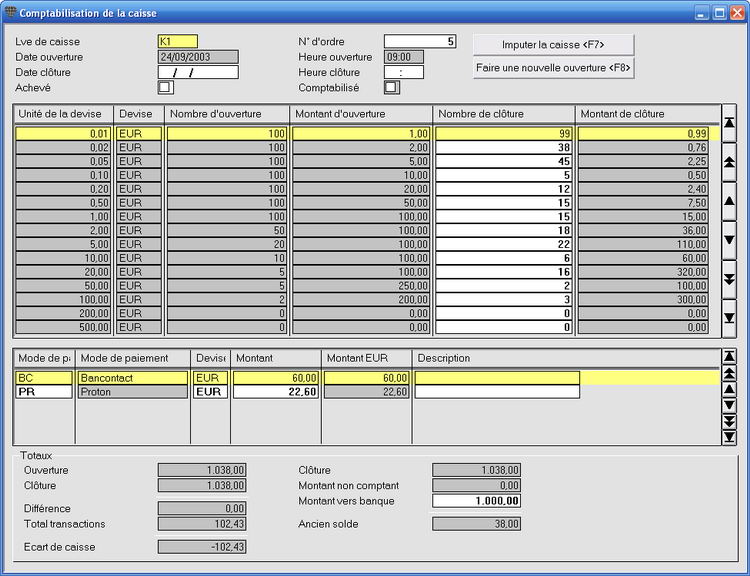750x576 pixels.
Task: Select Proton payment amount 22,60 cell
Action: click(277, 392)
